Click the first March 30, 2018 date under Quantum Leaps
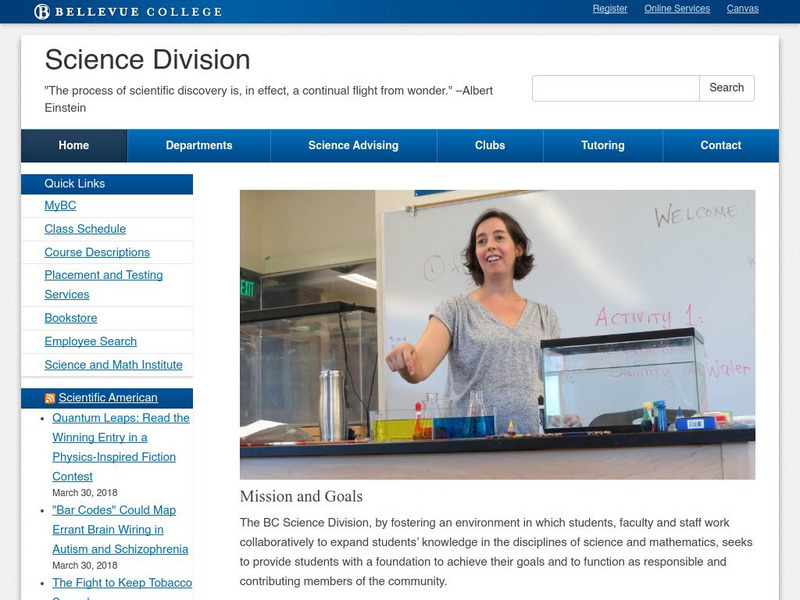 point(85,493)
